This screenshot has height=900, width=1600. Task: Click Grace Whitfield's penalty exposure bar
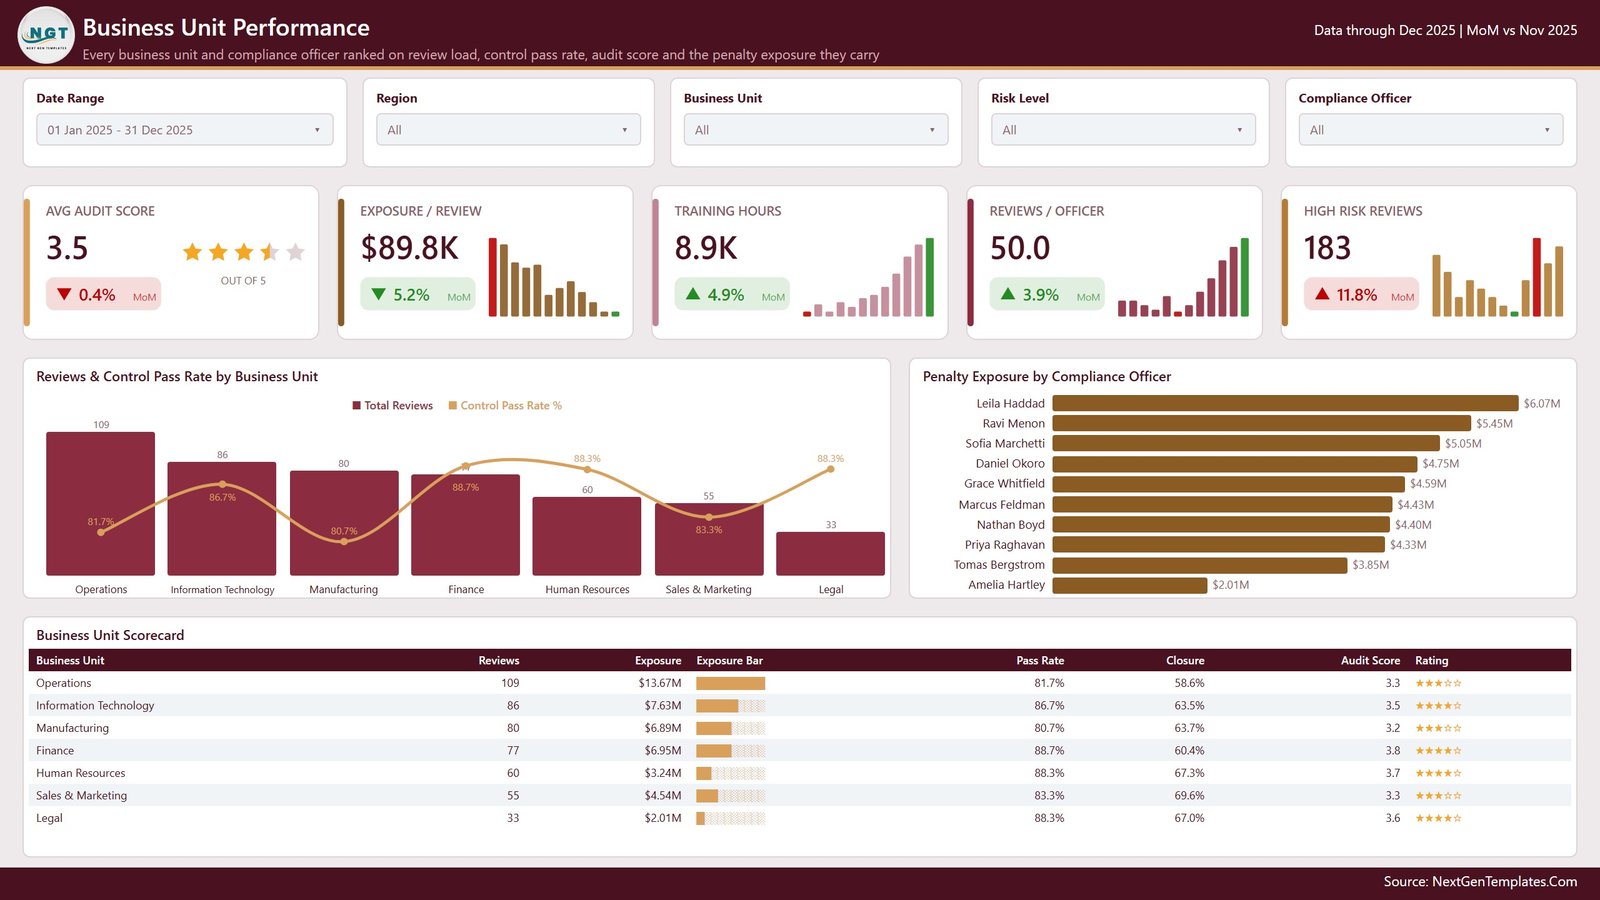(1229, 484)
